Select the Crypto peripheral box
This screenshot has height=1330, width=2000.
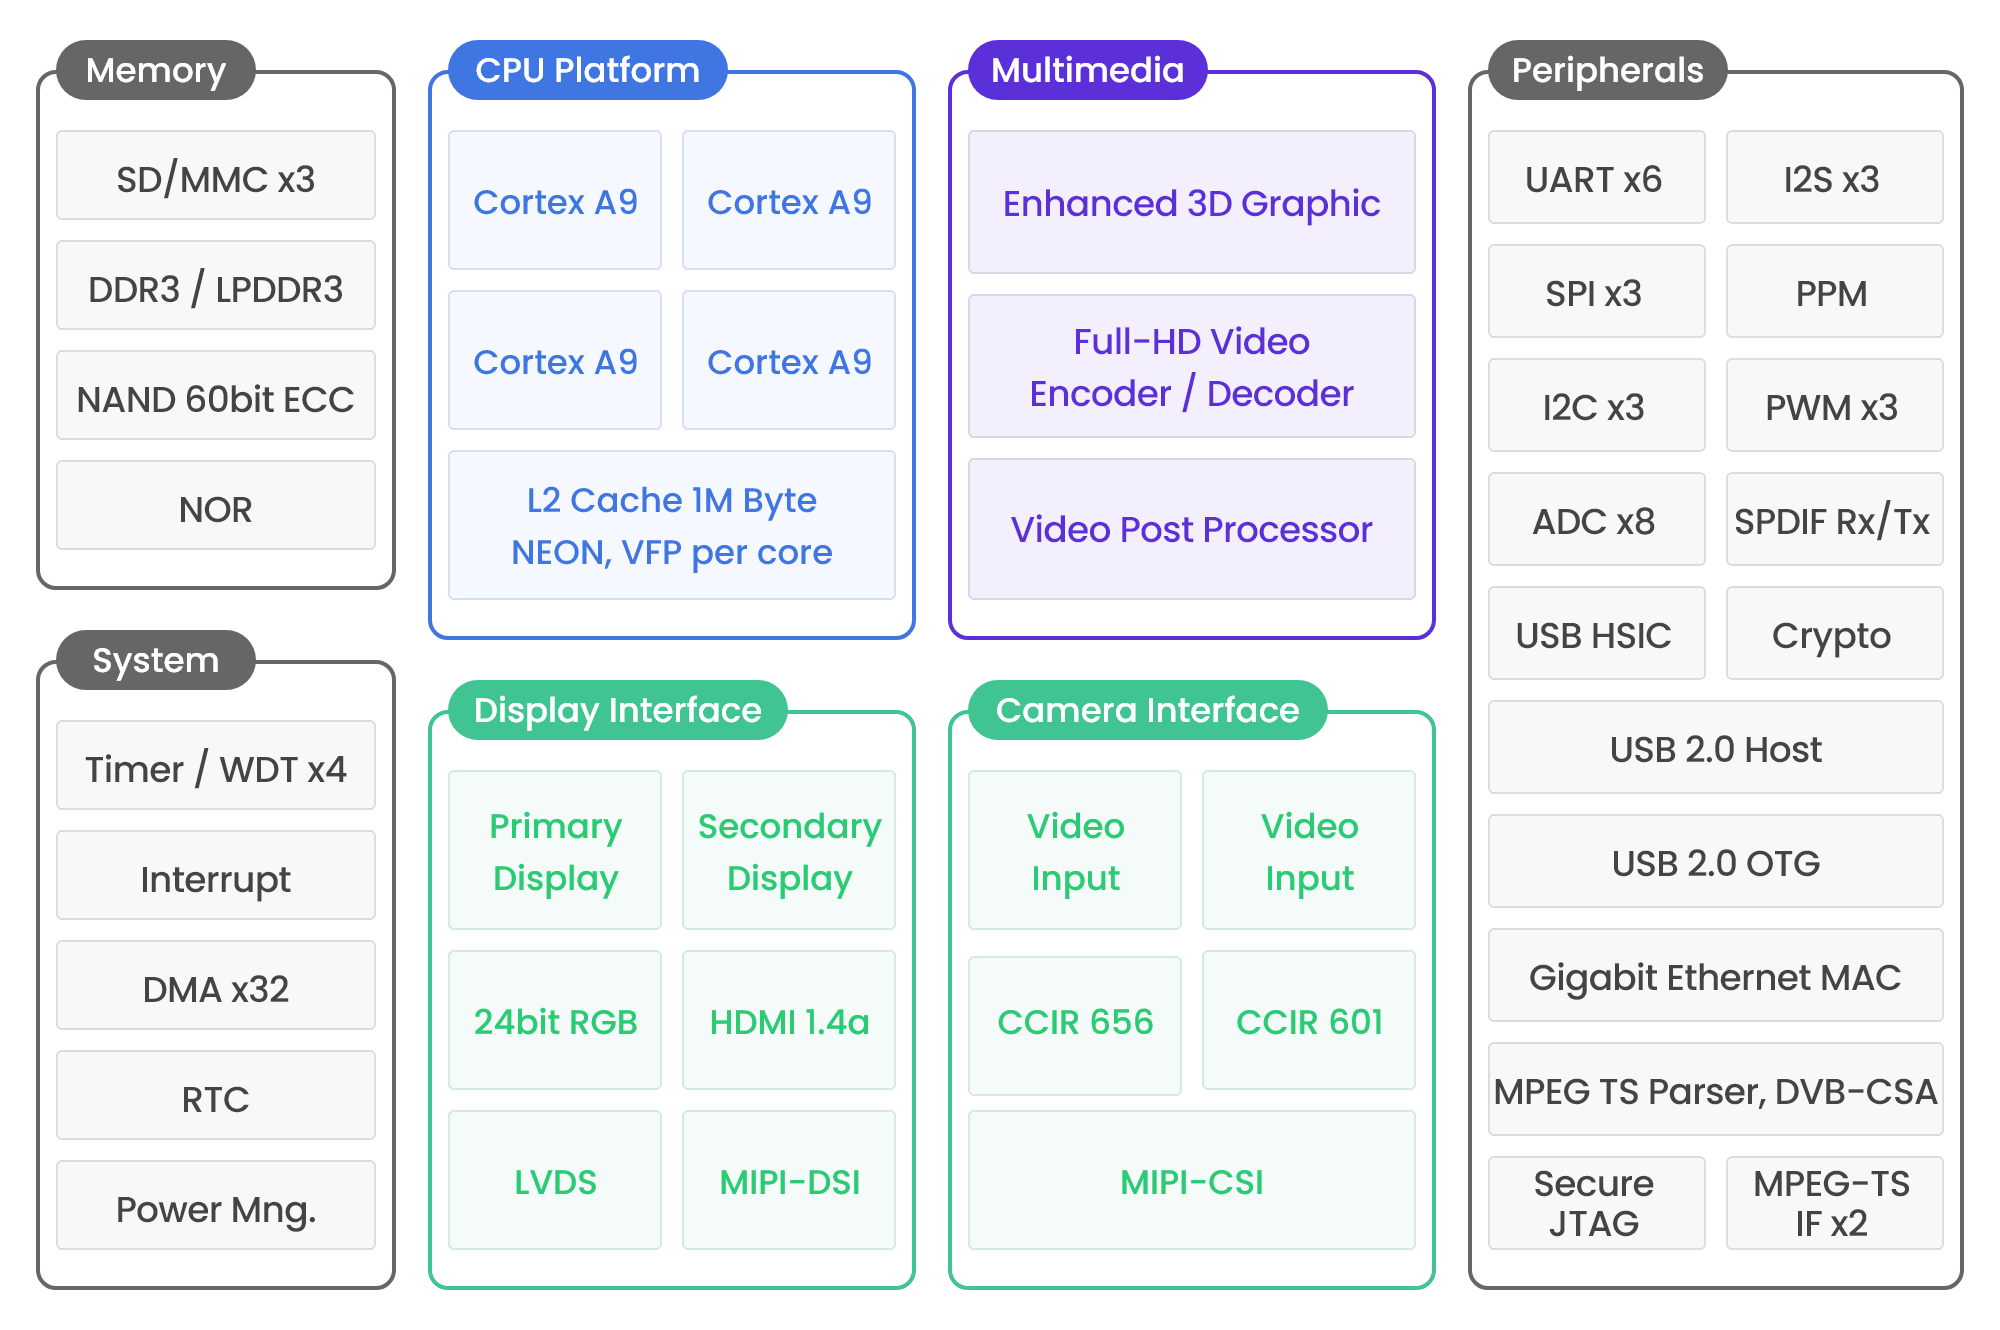(1835, 633)
